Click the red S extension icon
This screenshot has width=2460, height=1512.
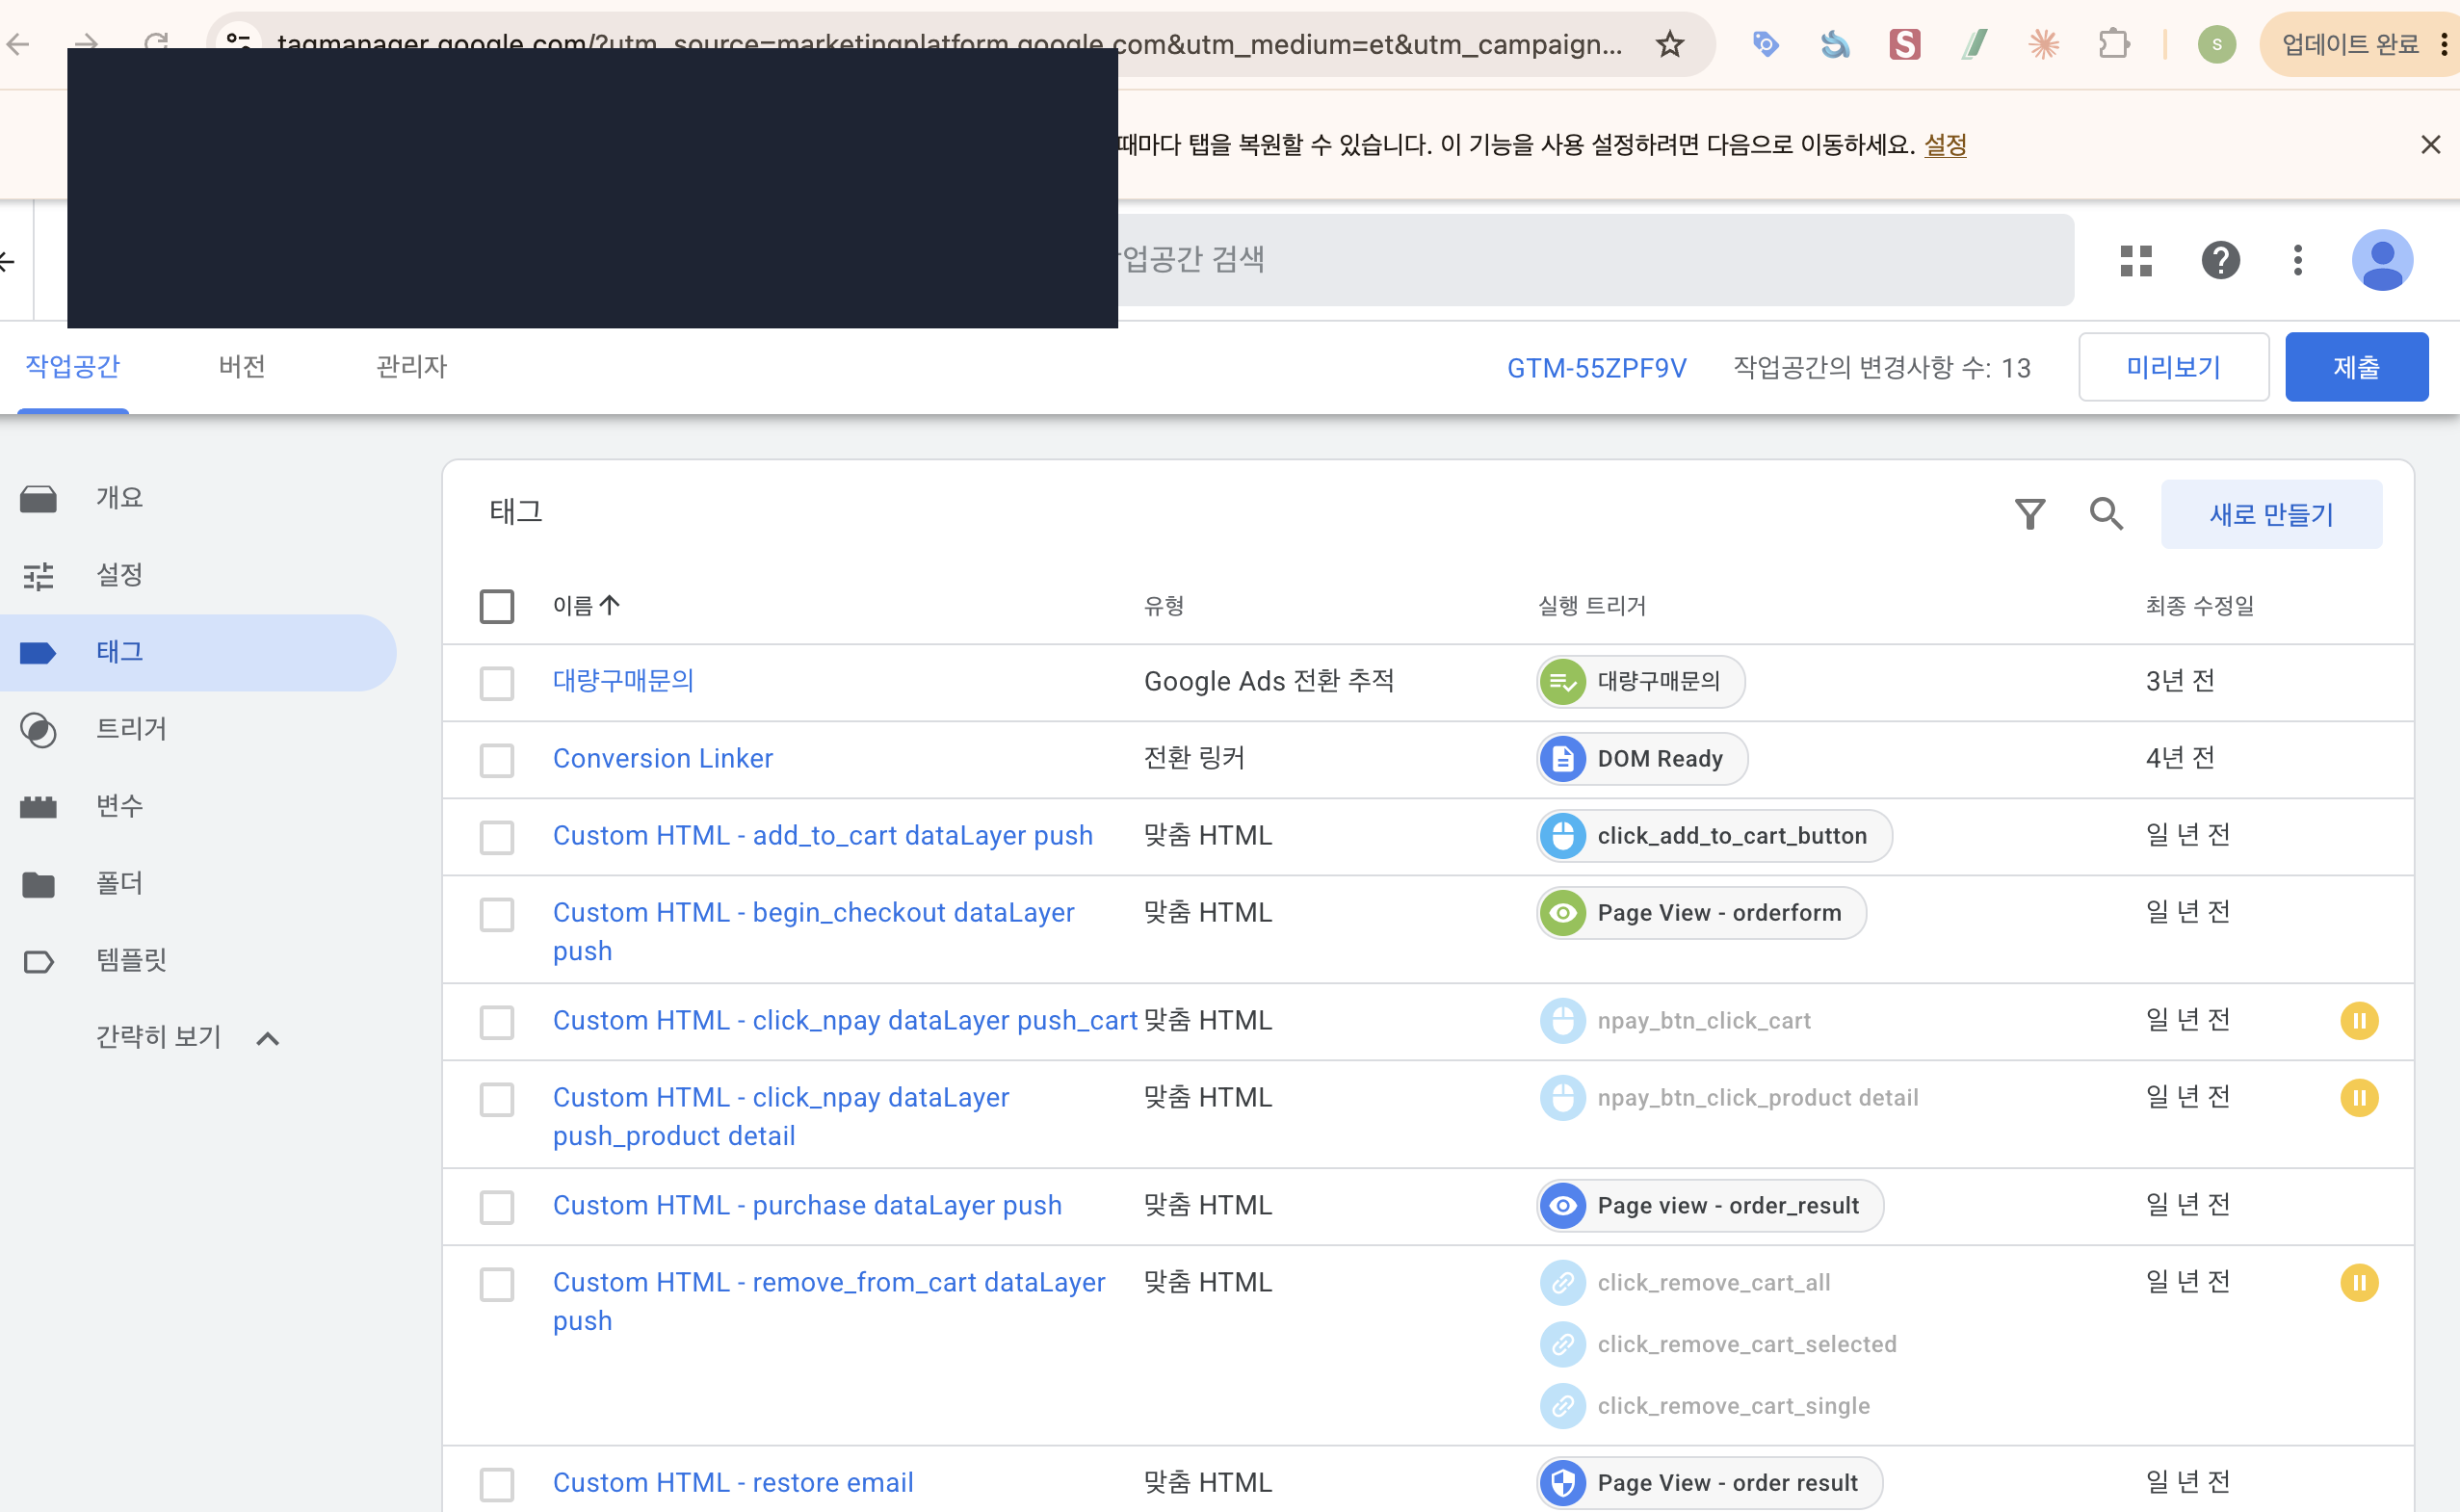coord(1905,44)
